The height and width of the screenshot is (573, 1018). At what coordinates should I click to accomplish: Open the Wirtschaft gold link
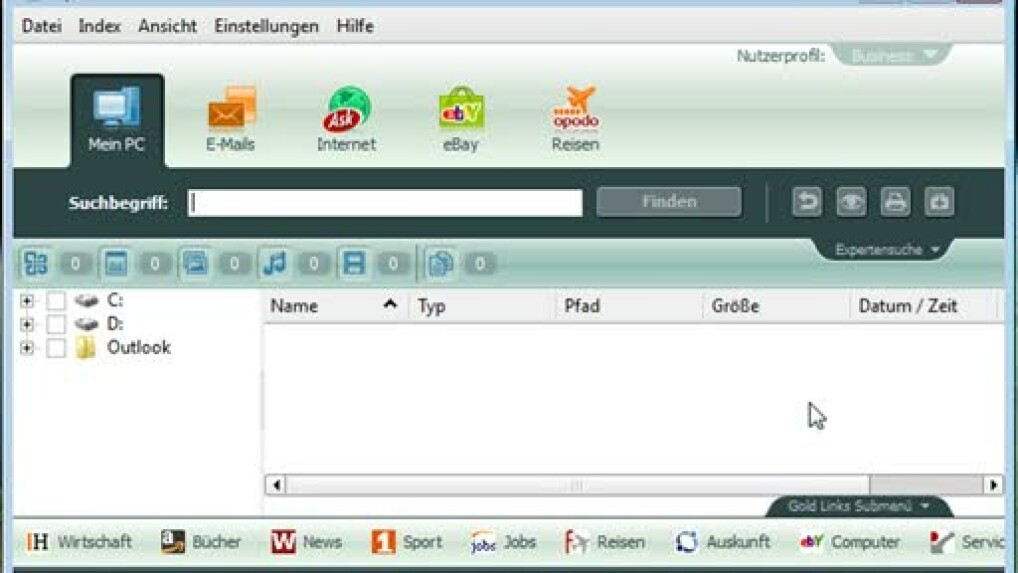pos(79,542)
